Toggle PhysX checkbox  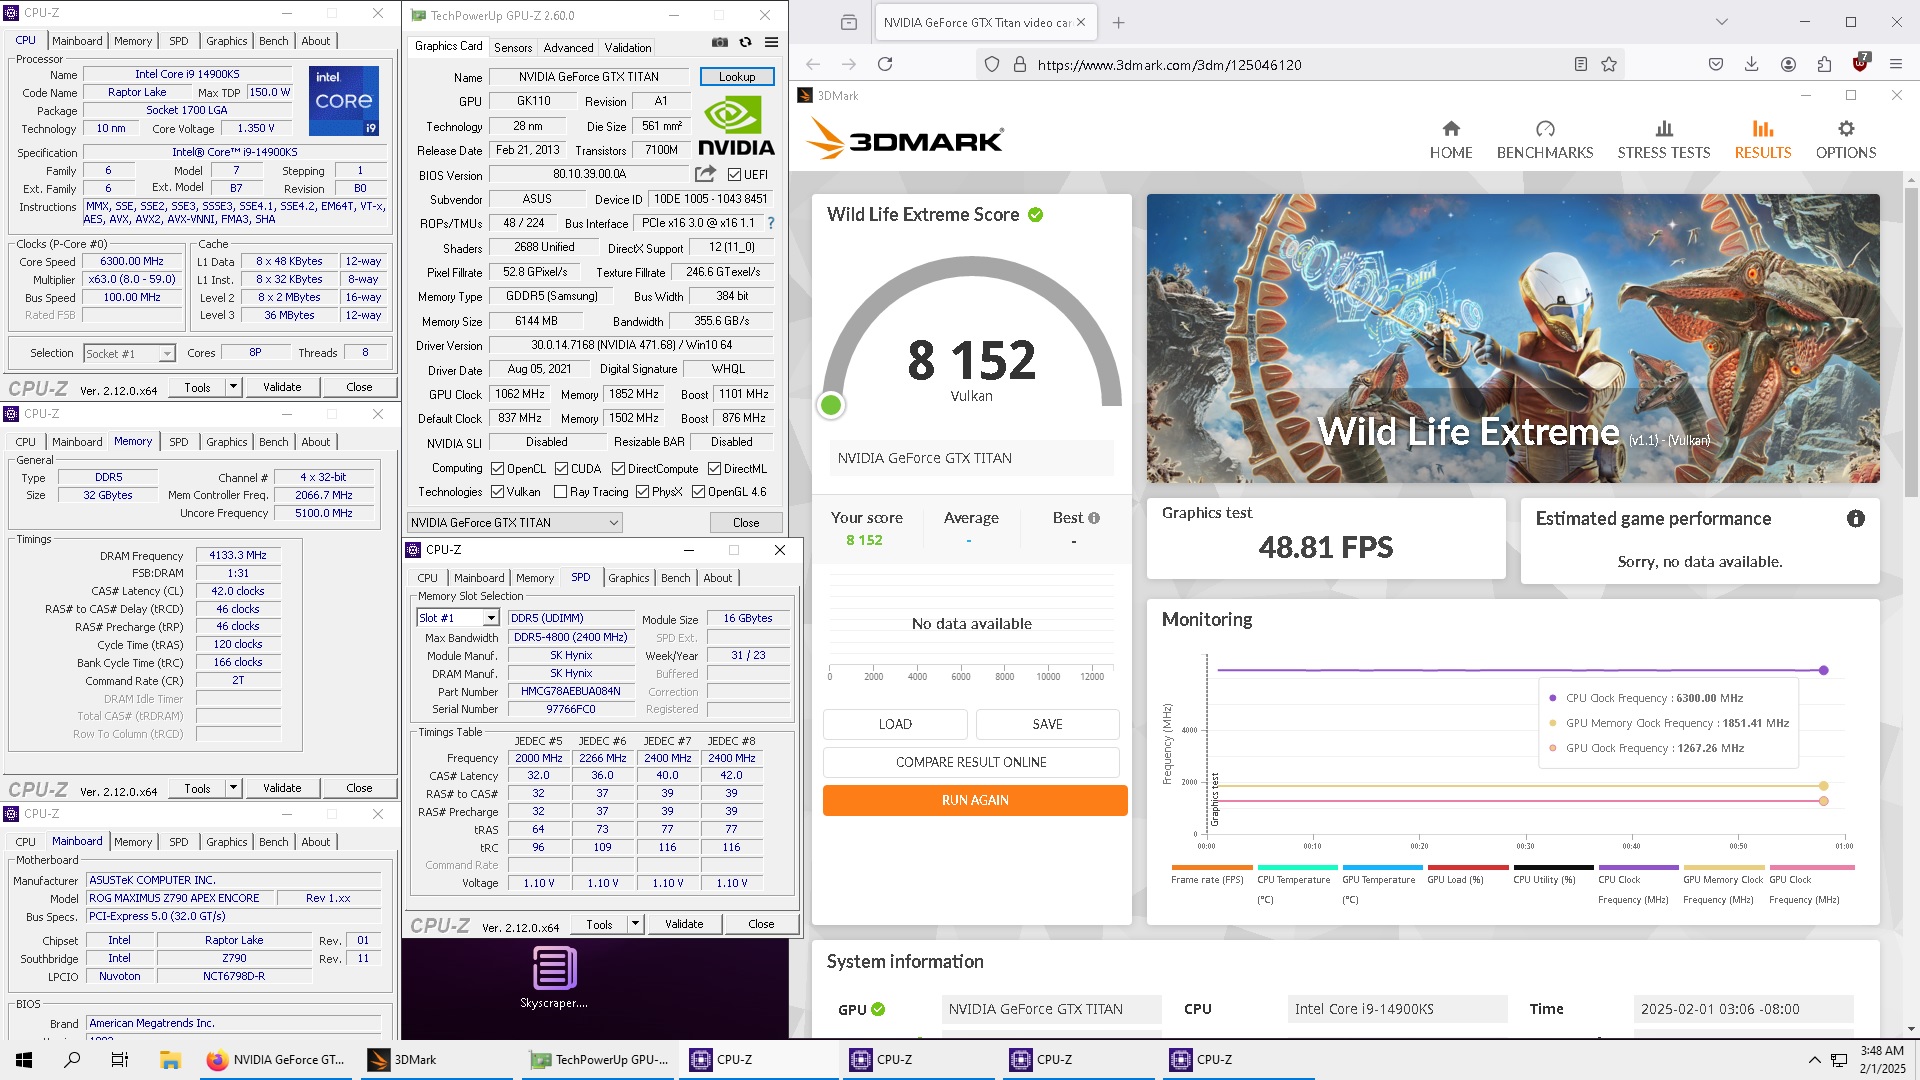tap(642, 492)
